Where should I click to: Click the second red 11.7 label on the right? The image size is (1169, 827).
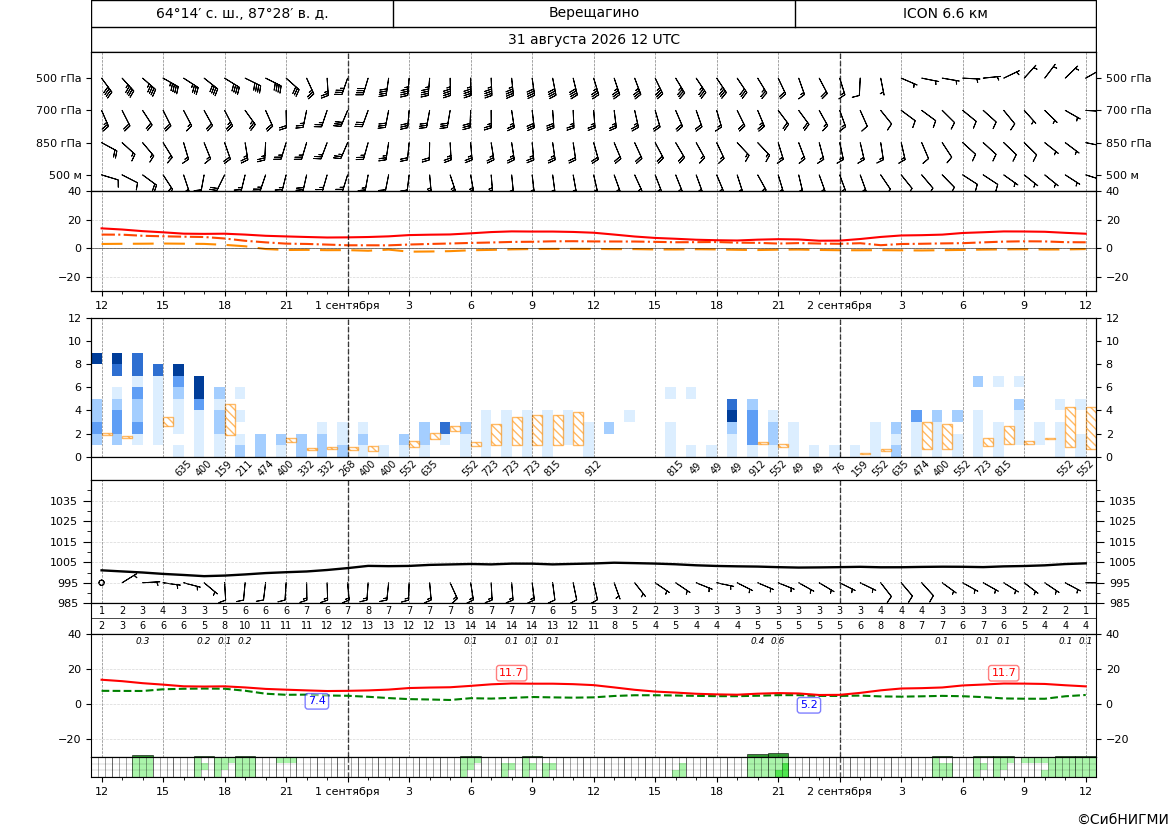coord(1003,673)
